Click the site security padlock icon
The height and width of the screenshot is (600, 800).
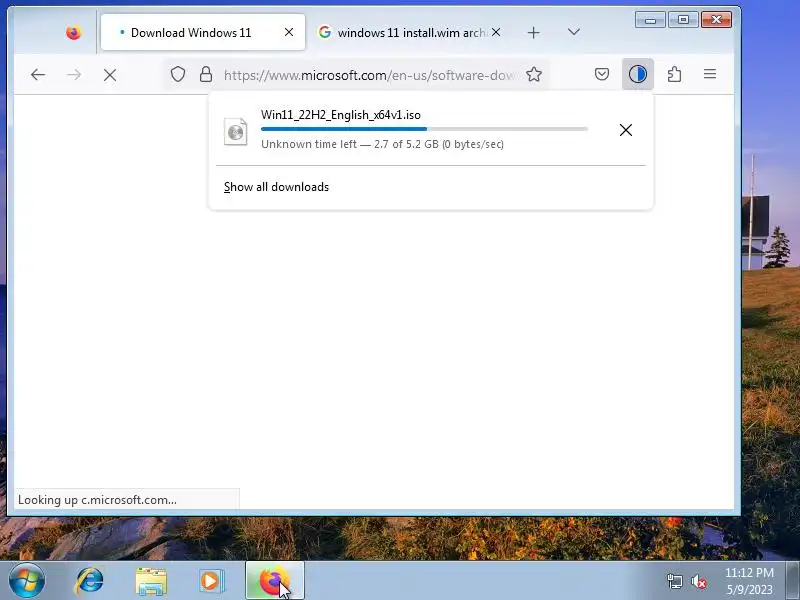pos(206,74)
